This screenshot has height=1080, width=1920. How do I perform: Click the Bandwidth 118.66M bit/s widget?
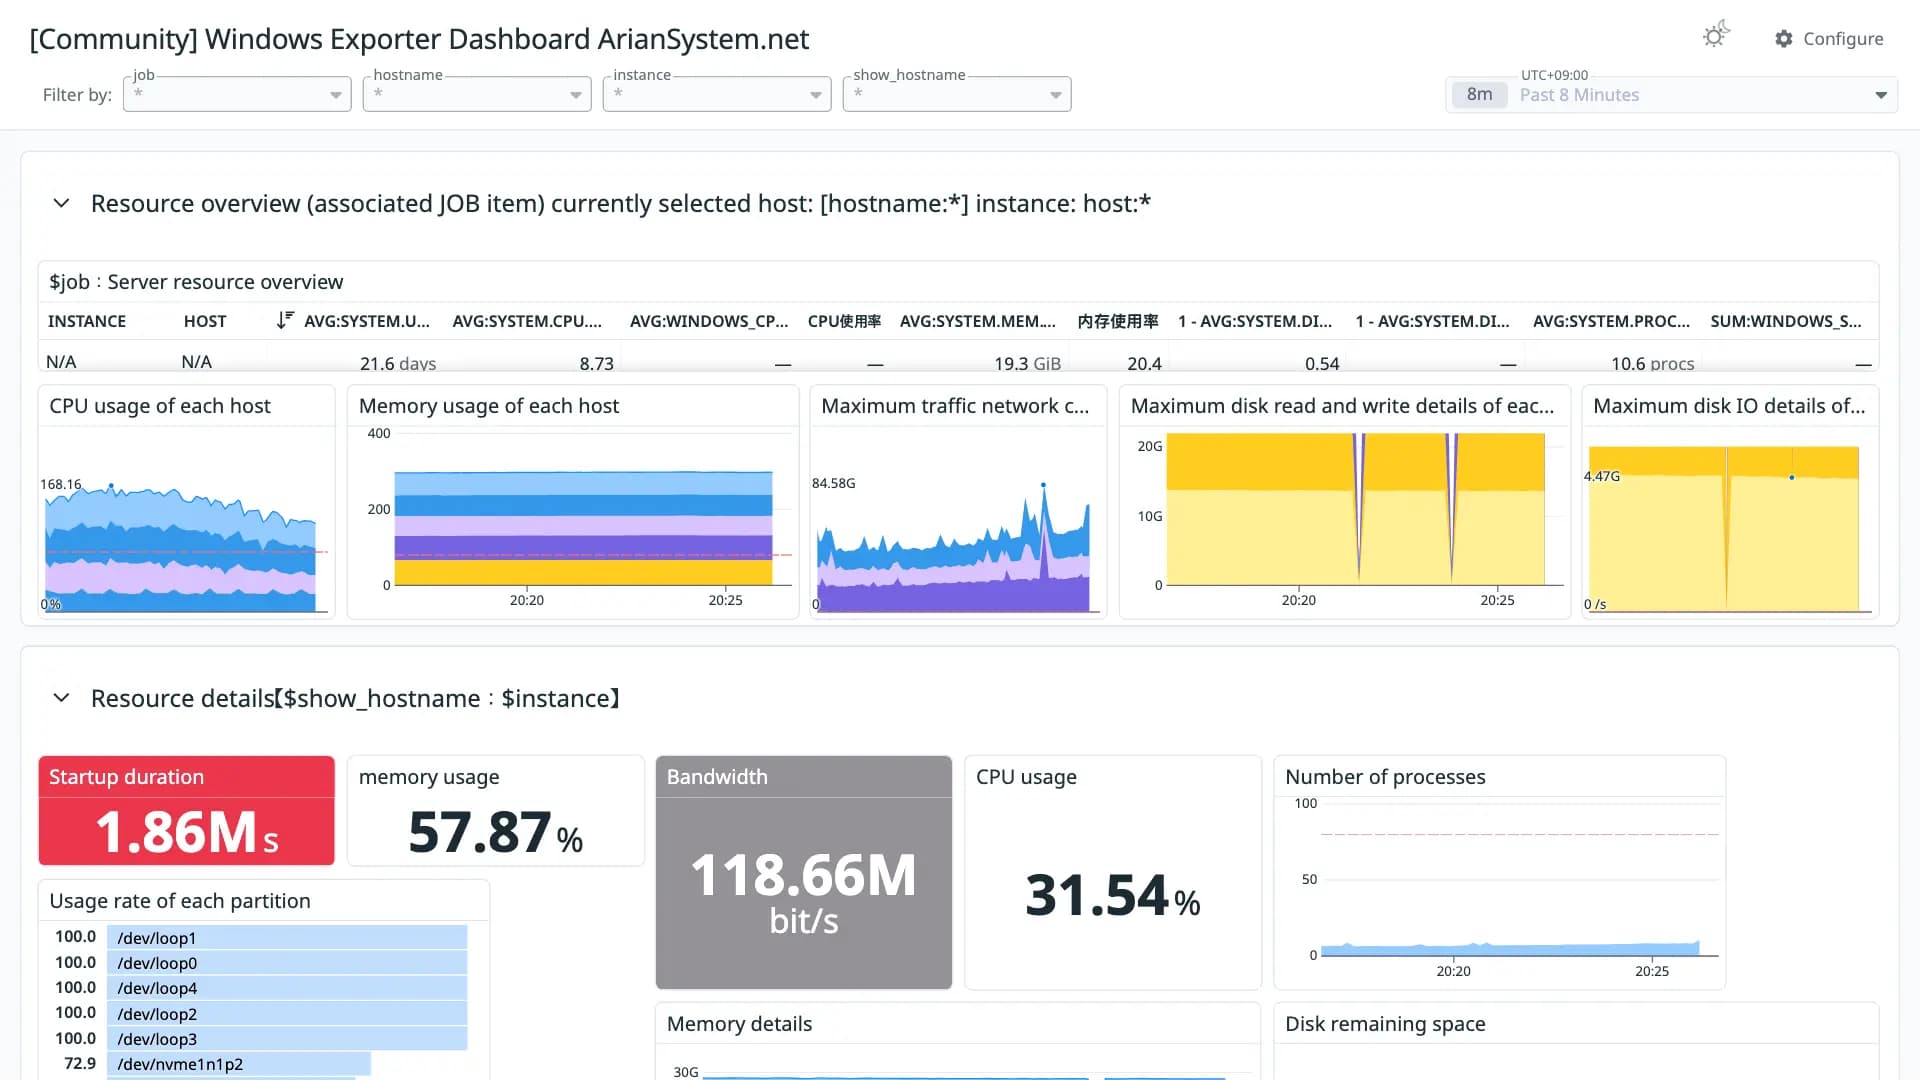803,873
